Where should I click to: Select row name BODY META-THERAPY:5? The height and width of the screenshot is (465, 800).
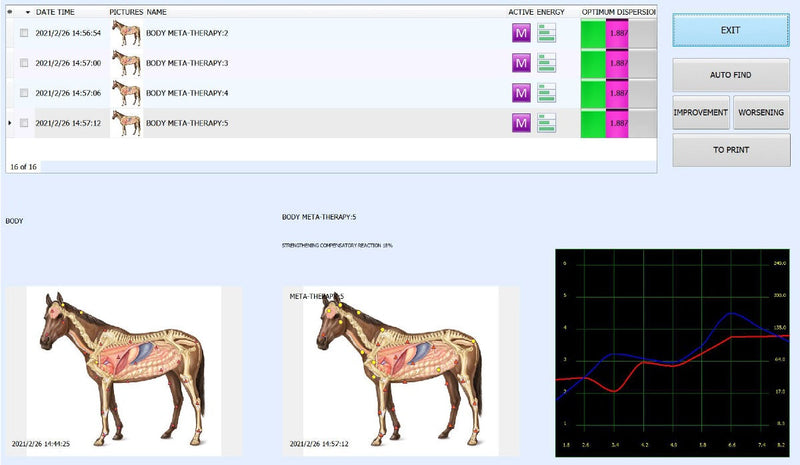[x=187, y=123]
